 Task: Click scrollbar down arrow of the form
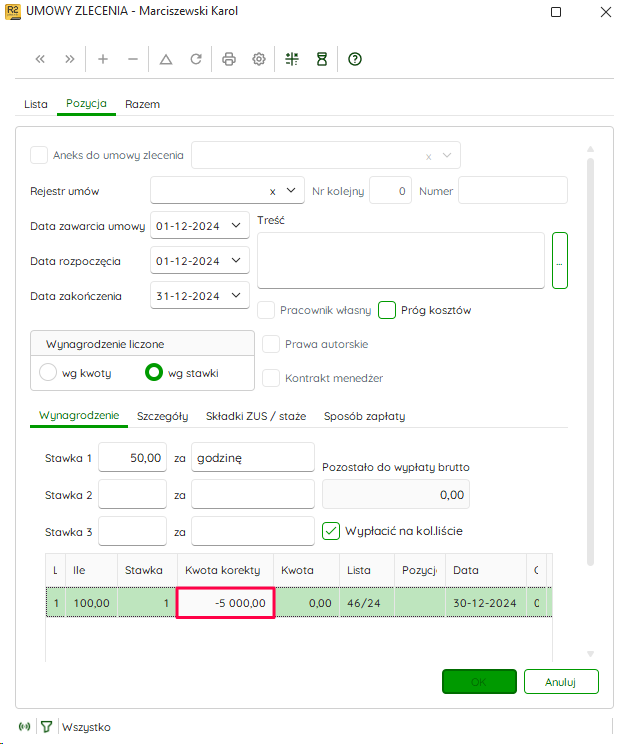tap(590, 654)
